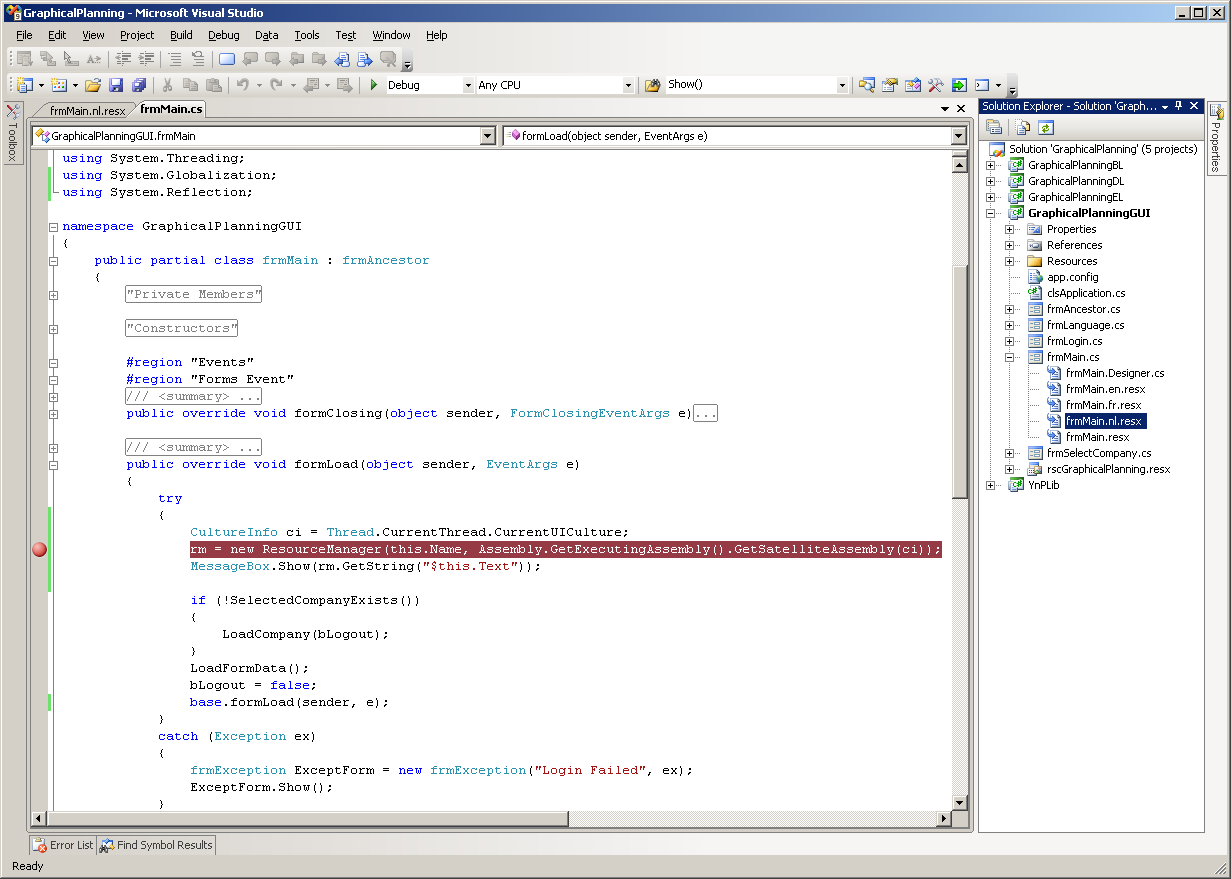Open the Any CPU platform dropdown
1231x879 pixels.
pos(626,84)
